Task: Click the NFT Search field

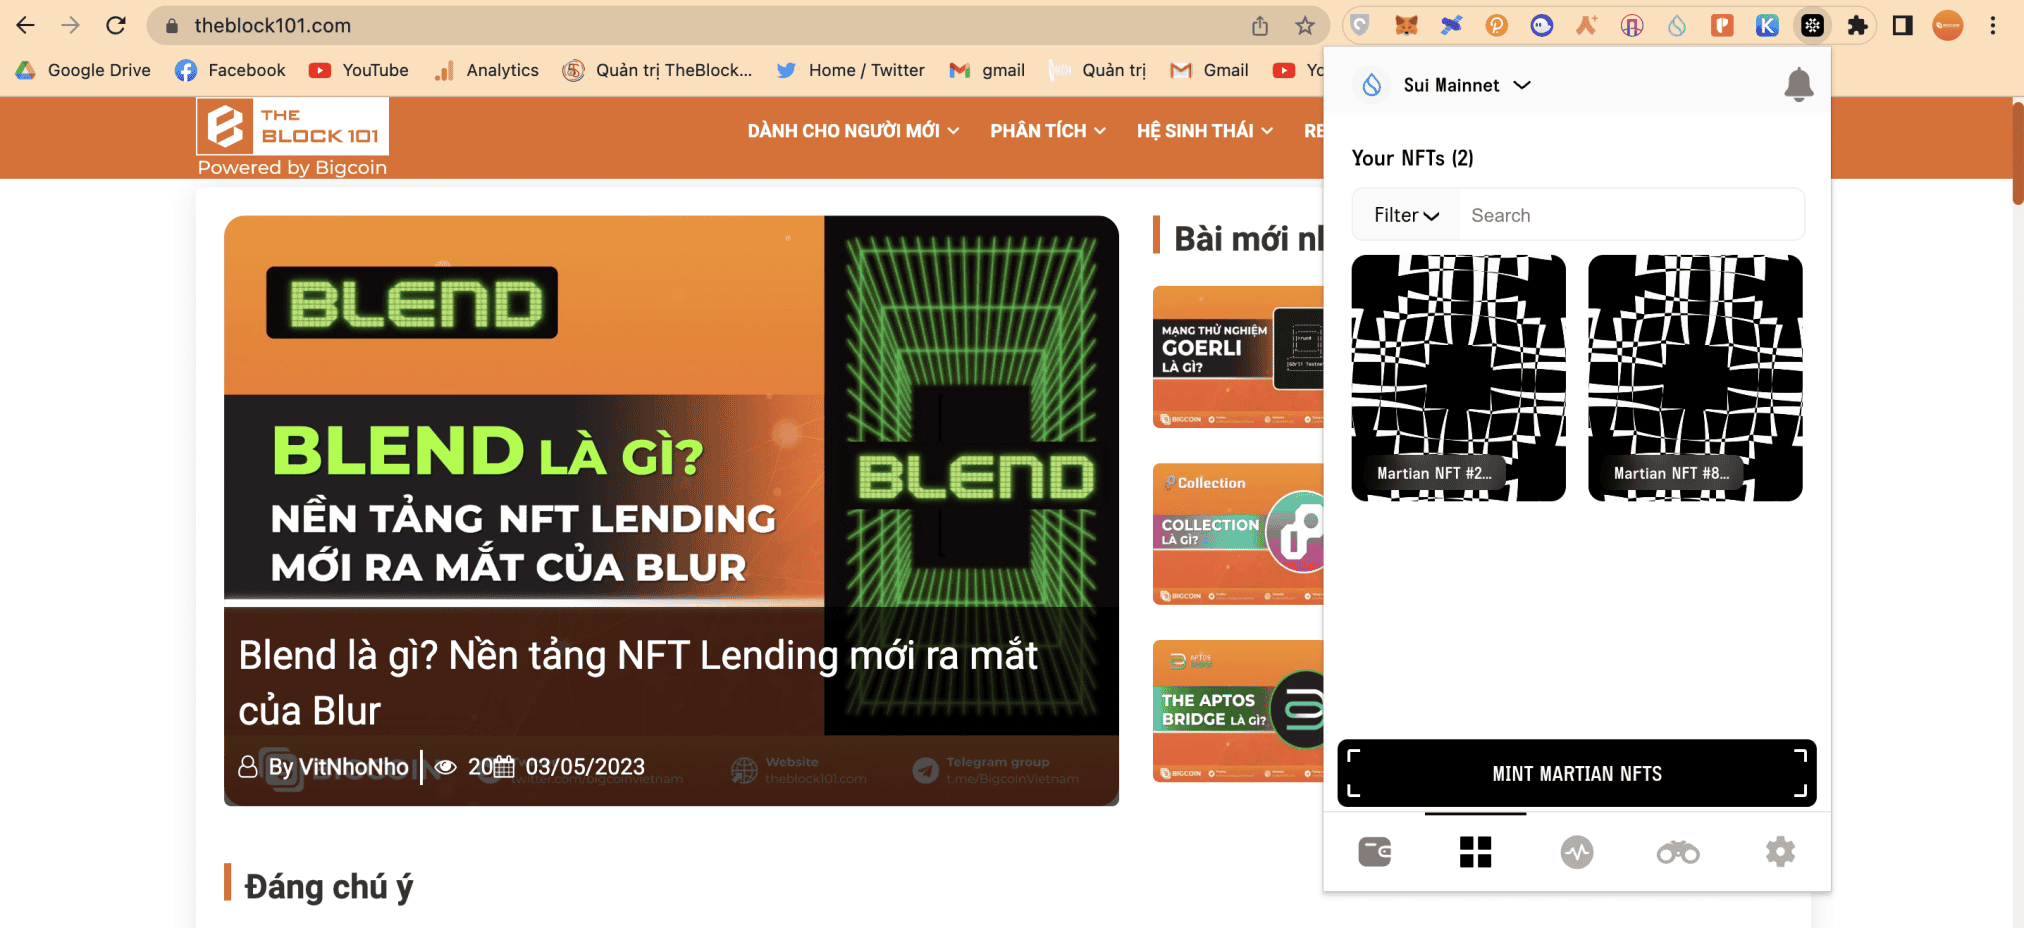Action: (x=1632, y=215)
